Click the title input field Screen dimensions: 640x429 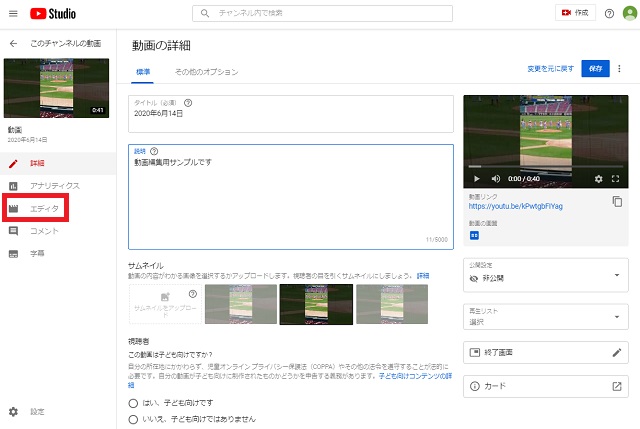291,114
